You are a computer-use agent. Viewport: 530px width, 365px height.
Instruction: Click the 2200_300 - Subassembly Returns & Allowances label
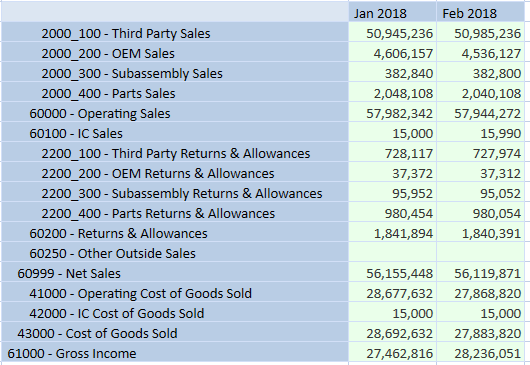click(182, 193)
